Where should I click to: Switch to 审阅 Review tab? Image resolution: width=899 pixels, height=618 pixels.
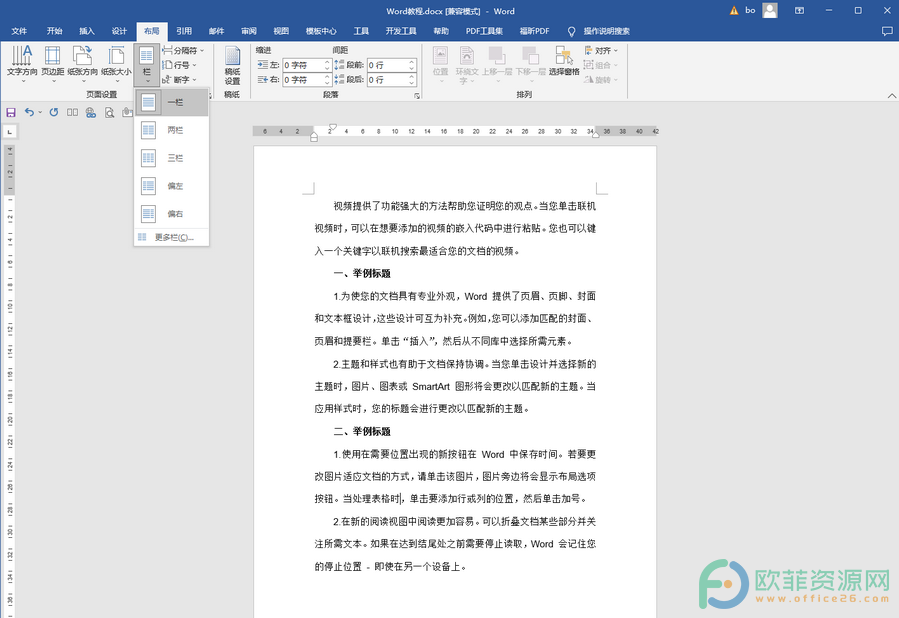pos(249,31)
